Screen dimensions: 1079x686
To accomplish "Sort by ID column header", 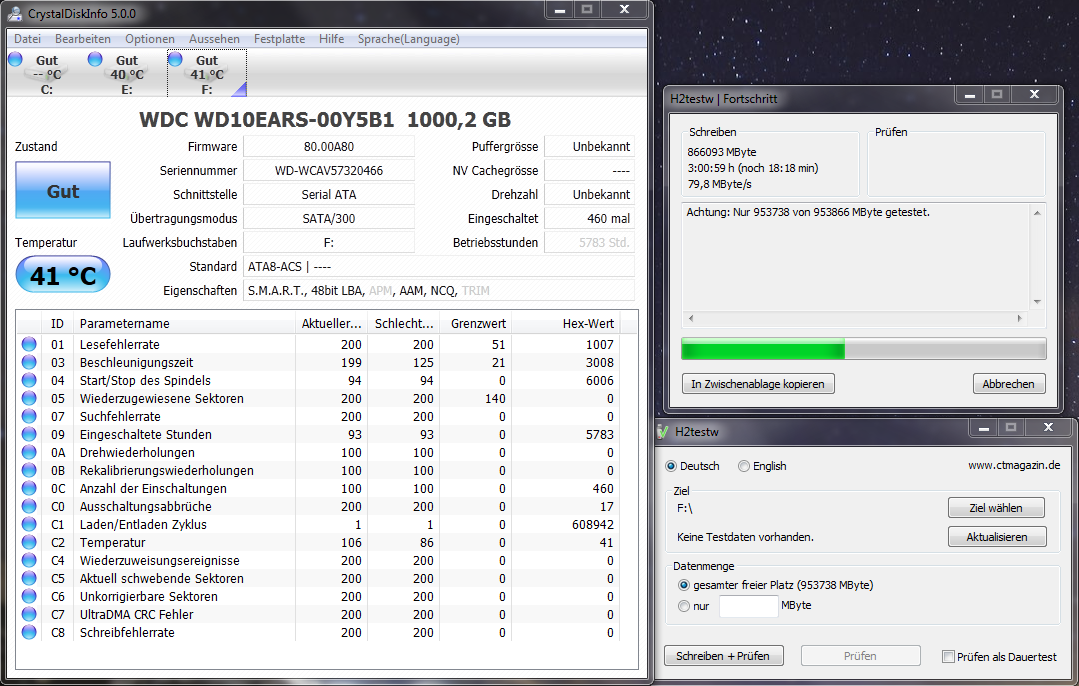I will point(57,323).
